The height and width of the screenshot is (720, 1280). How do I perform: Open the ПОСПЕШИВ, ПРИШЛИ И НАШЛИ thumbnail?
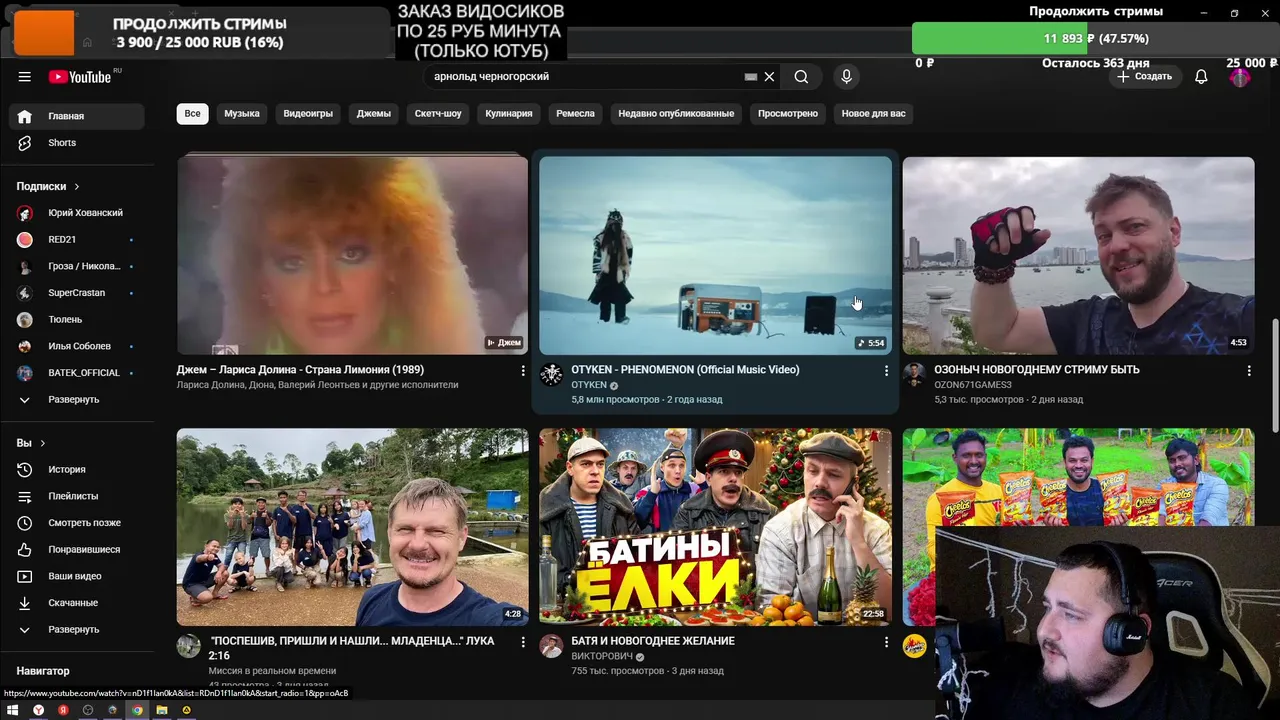coord(352,527)
